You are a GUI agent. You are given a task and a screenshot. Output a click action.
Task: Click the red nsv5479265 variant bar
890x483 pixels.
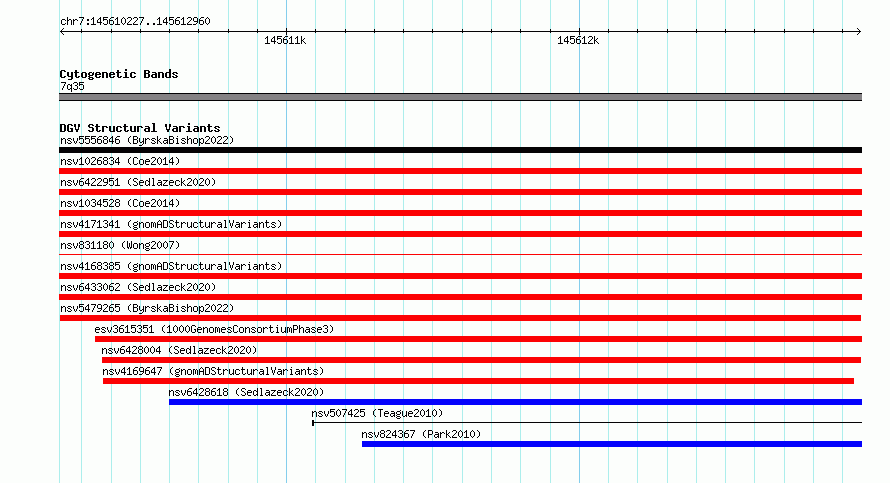tap(460, 318)
